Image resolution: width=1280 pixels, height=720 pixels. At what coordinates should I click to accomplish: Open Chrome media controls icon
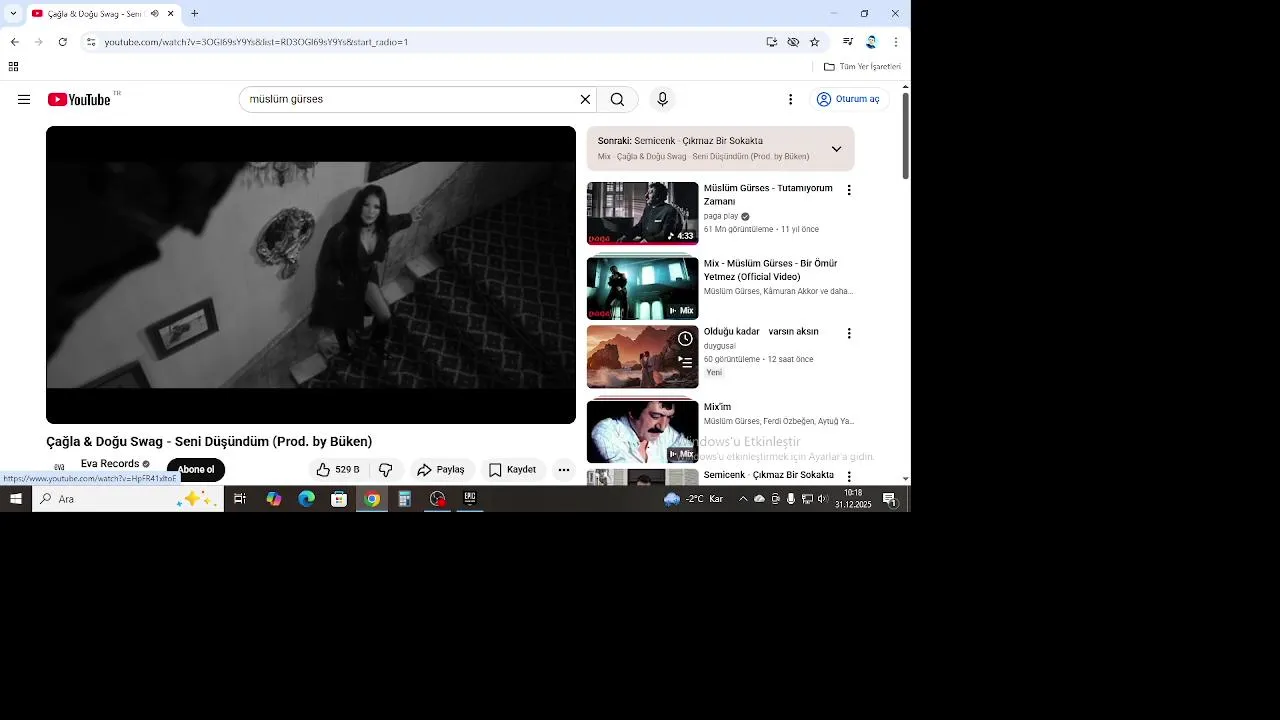tap(848, 42)
